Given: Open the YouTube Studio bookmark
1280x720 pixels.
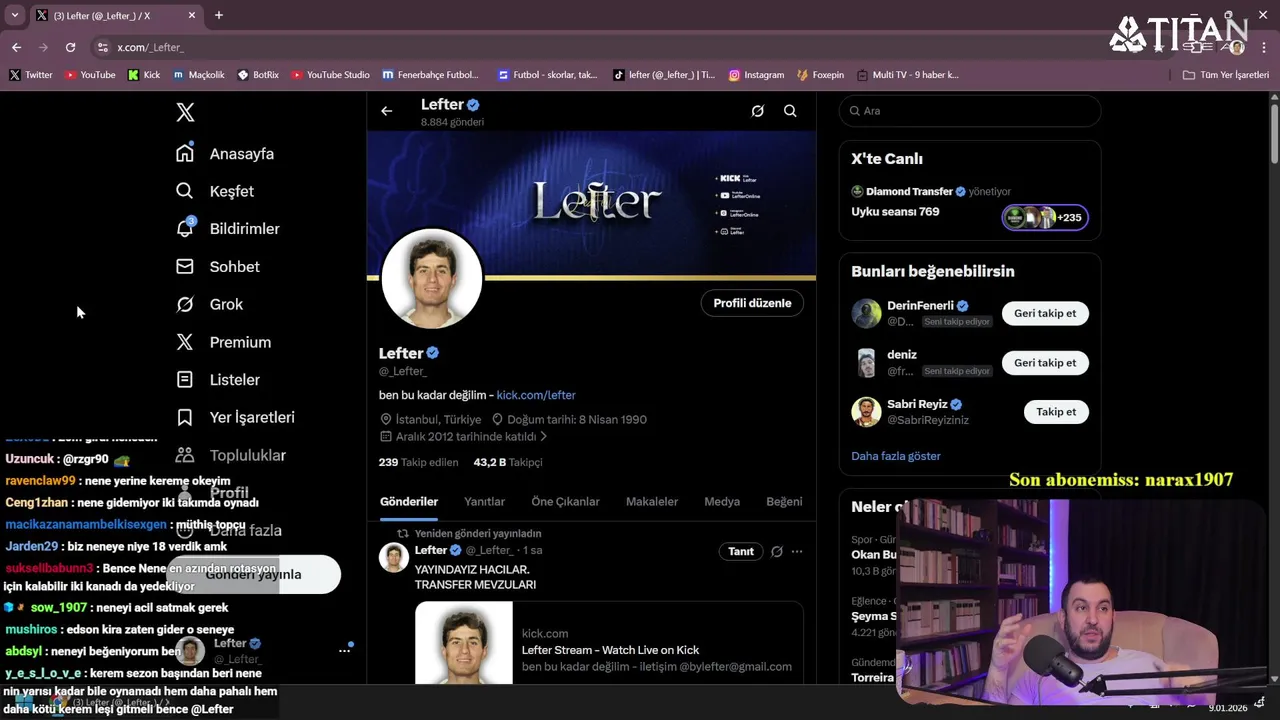Looking at the screenshot, I should point(330,75).
